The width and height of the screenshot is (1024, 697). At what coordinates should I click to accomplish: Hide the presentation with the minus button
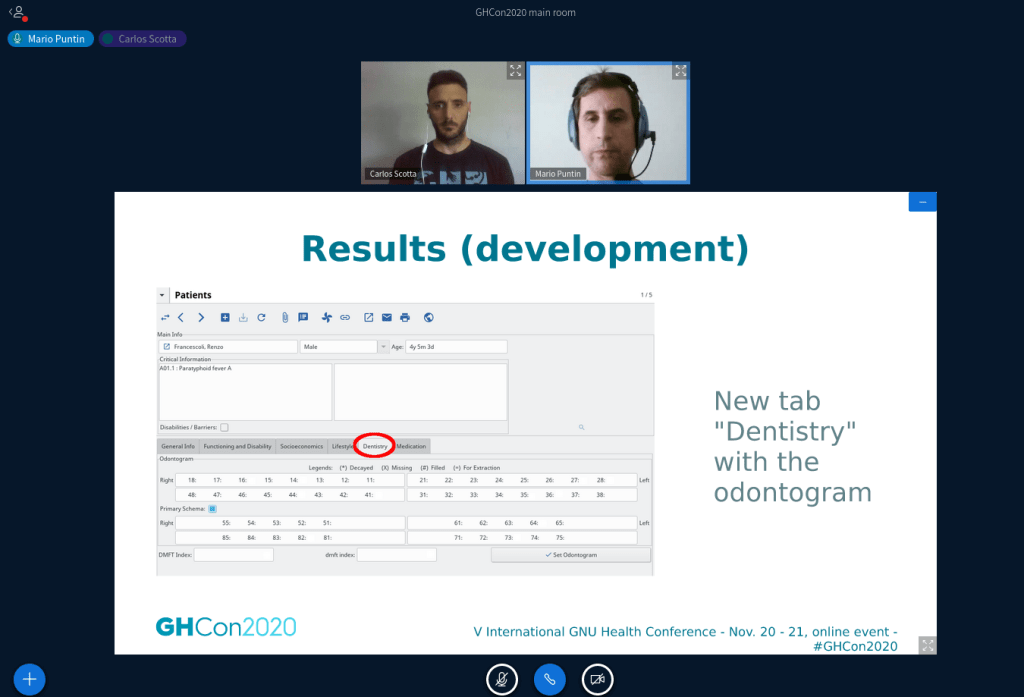click(x=922, y=202)
